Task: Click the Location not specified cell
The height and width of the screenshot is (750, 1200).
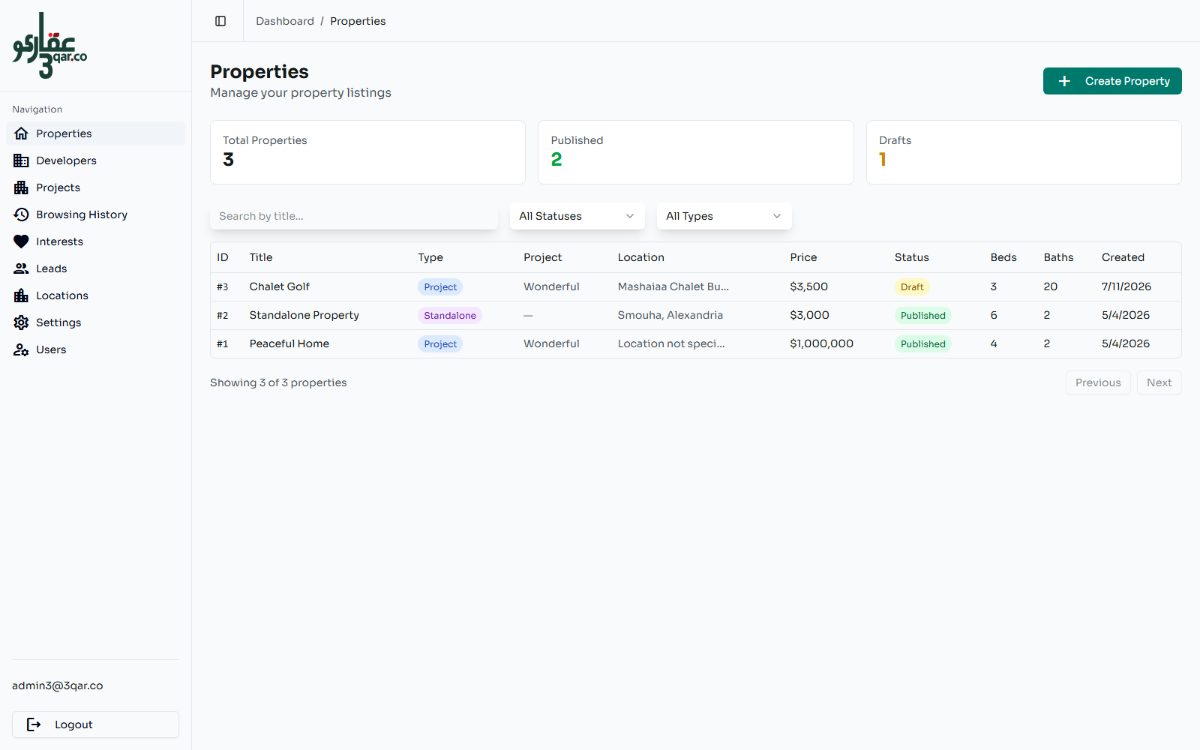Action: pyautogui.click(x=671, y=344)
